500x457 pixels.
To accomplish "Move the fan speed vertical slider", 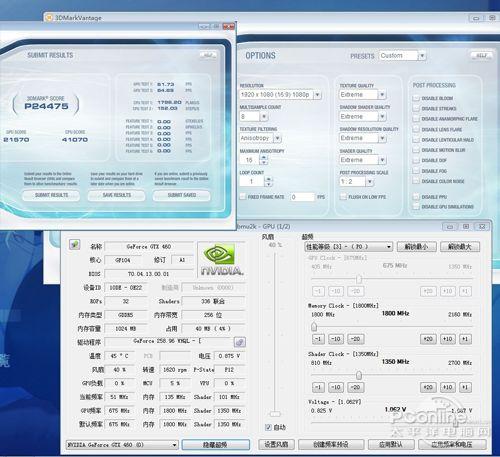I will pos(275,414).
